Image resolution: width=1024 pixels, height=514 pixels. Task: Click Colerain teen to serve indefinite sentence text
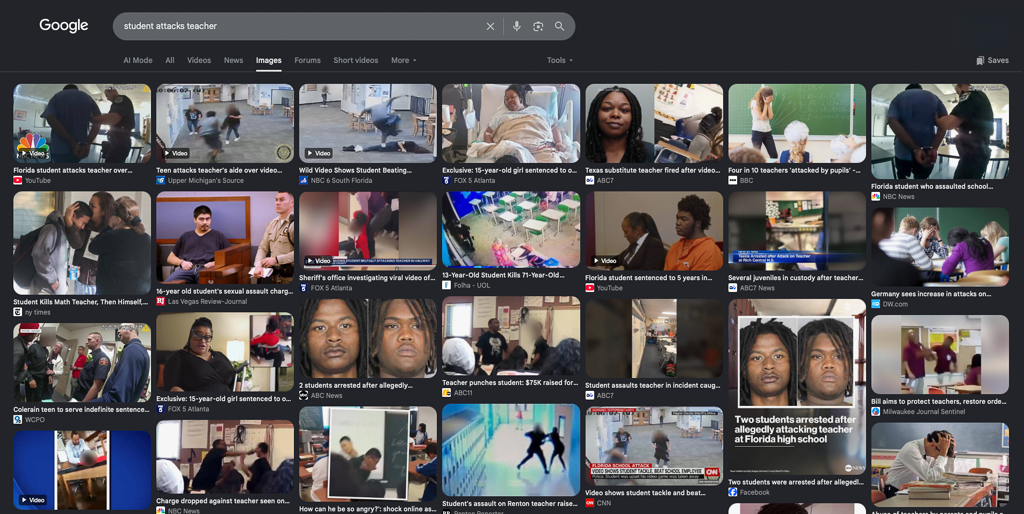[x=82, y=410]
